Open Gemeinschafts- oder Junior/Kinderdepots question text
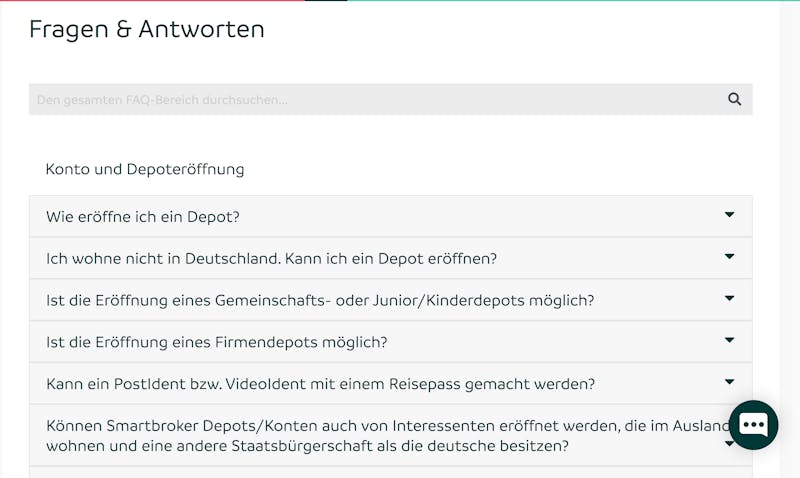Screen dimensions: 800x478 [320, 300]
